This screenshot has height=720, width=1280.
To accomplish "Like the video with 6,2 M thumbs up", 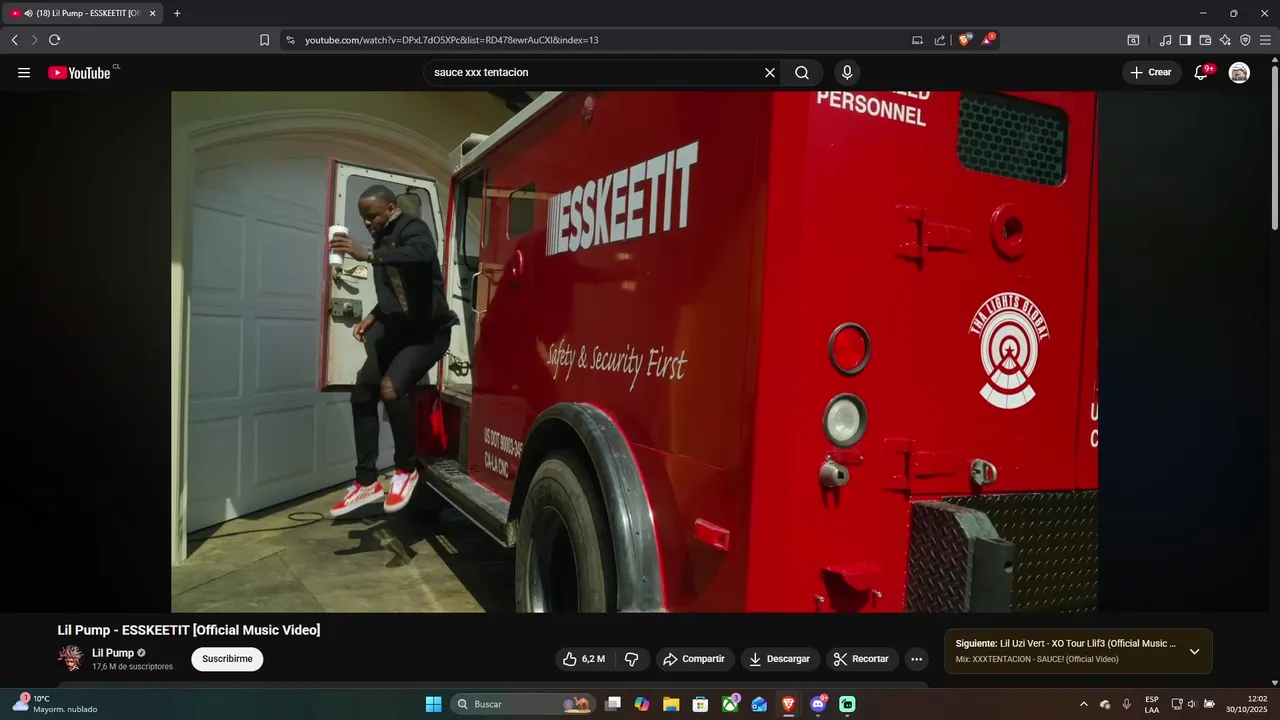I will [x=586, y=659].
